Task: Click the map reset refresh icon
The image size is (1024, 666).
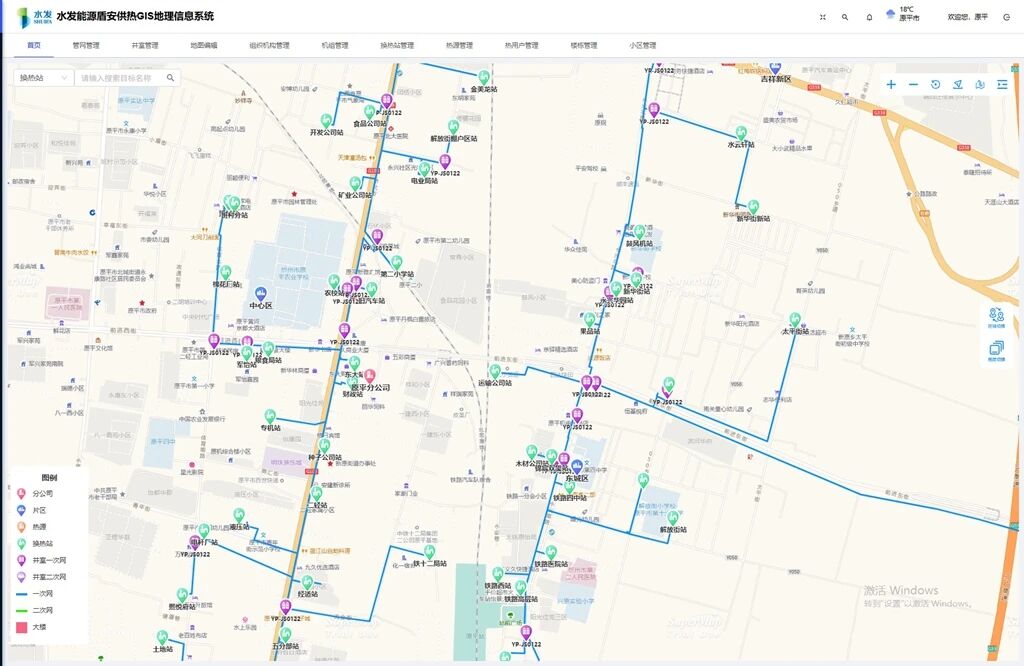Action: pyautogui.click(x=935, y=85)
